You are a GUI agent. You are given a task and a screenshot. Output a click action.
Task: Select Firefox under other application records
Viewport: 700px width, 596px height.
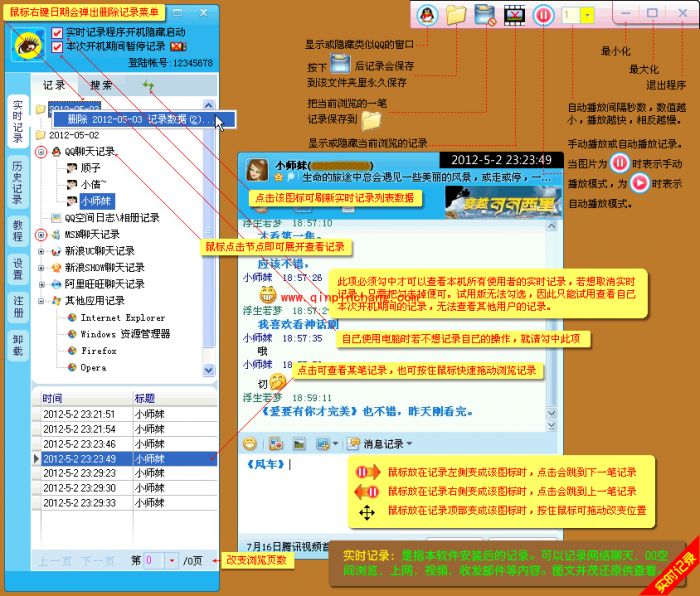click(98, 351)
